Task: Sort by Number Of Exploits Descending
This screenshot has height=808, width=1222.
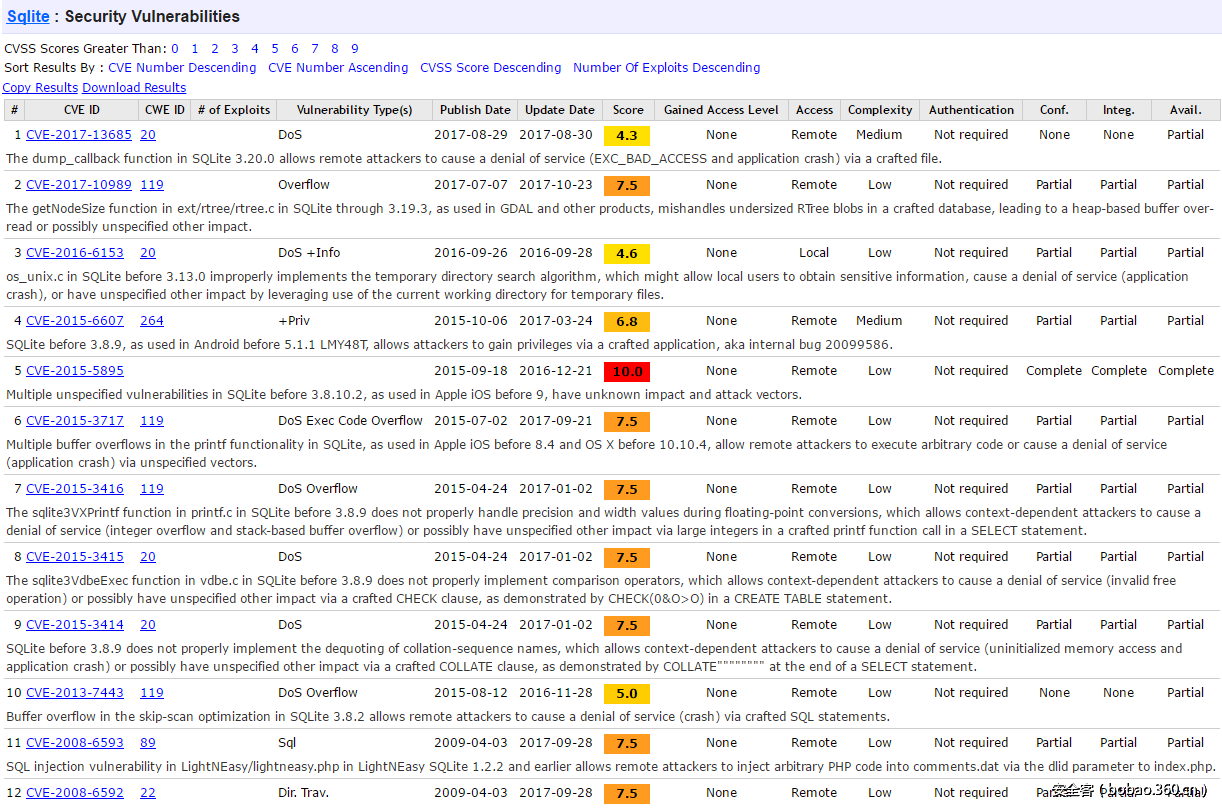Action: pos(666,67)
